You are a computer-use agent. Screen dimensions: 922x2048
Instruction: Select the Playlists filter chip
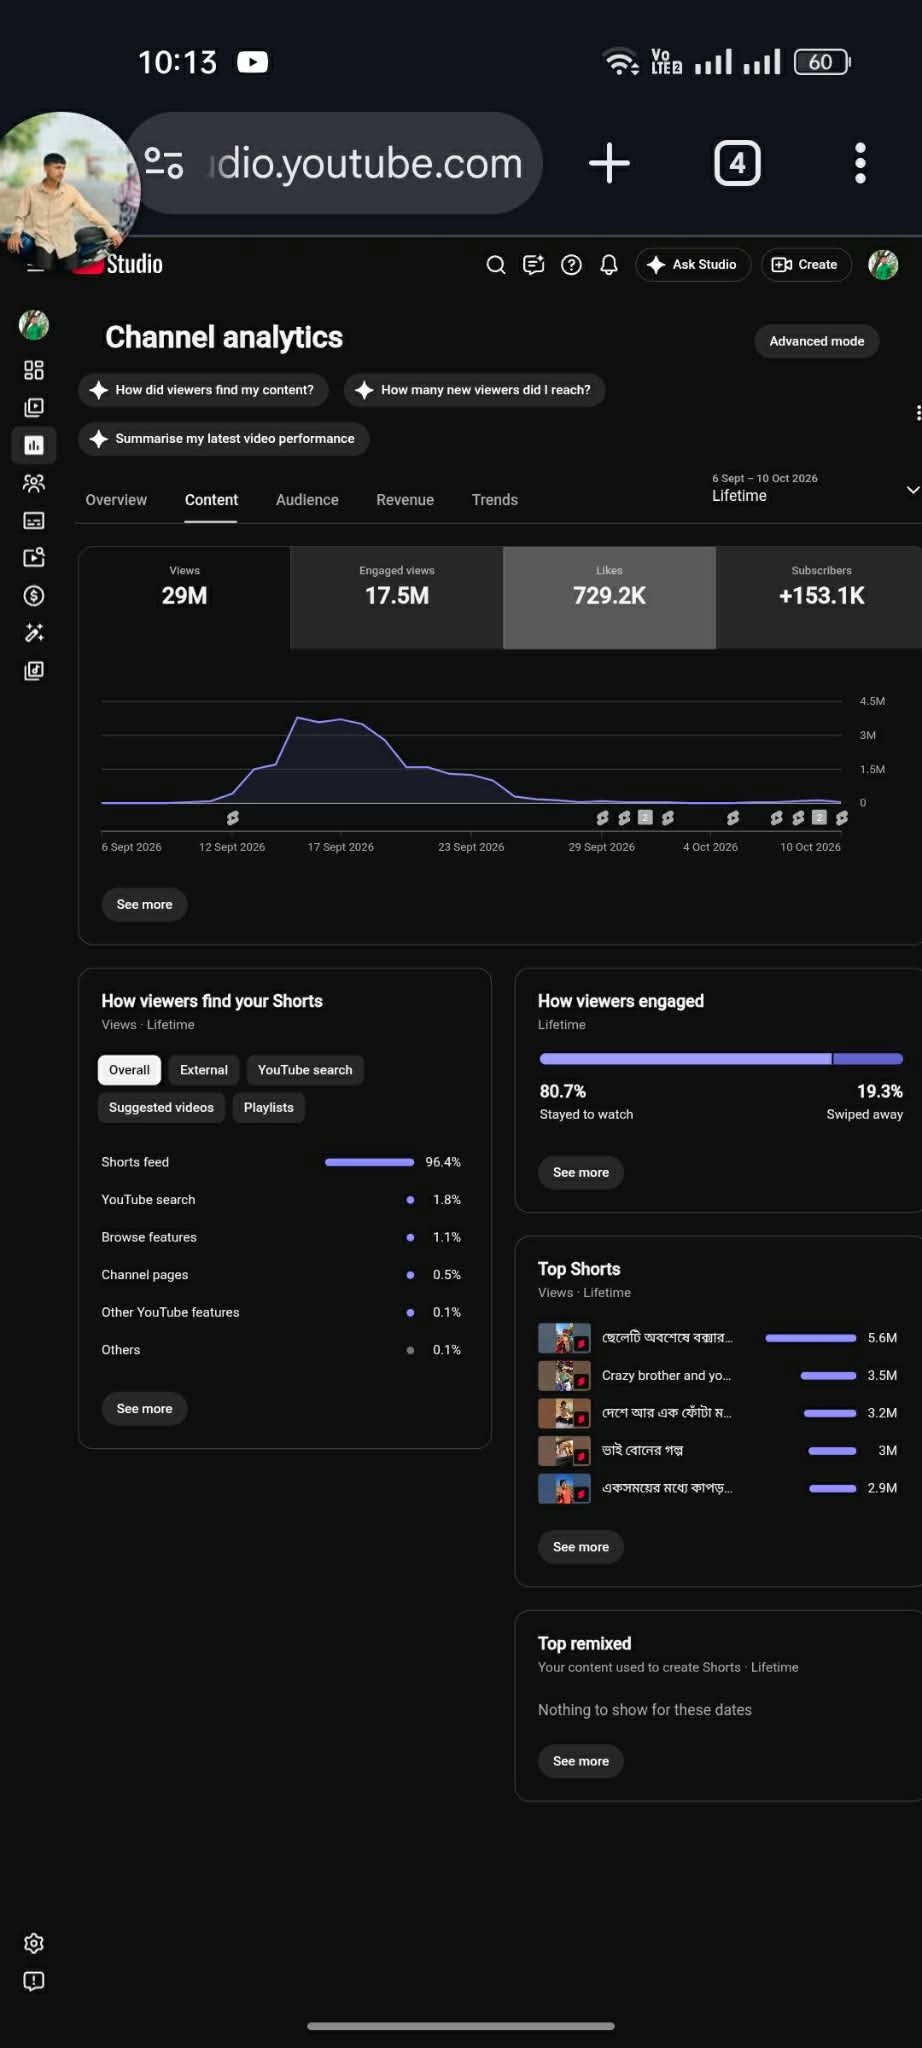pos(269,1108)
